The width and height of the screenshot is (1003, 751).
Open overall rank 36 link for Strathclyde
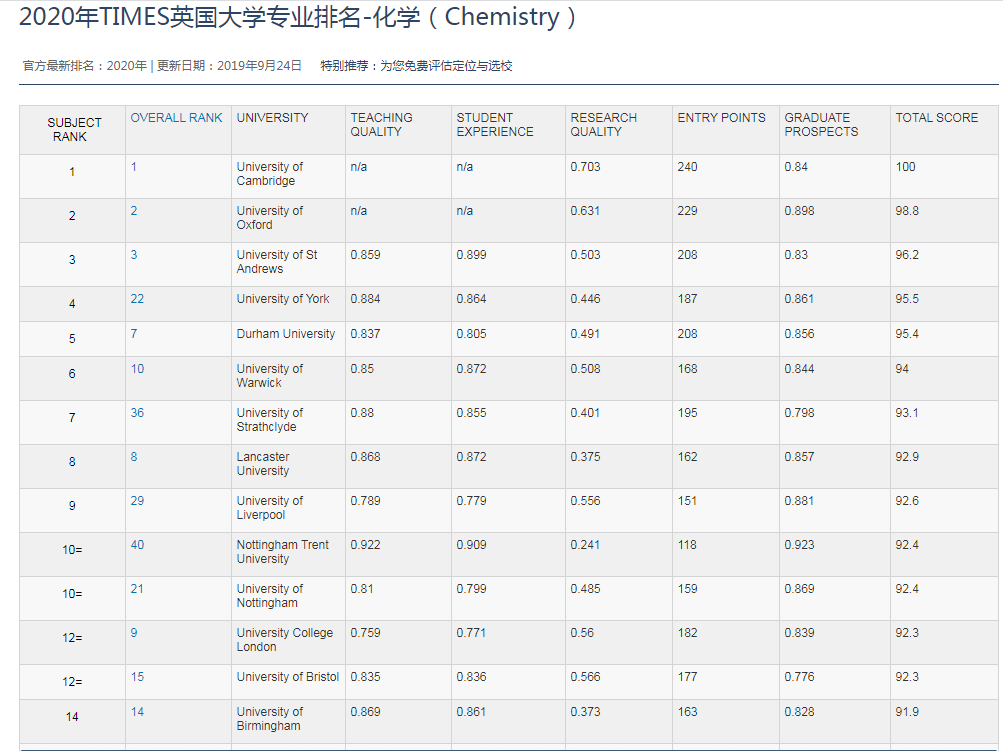(x=137, y=413)
